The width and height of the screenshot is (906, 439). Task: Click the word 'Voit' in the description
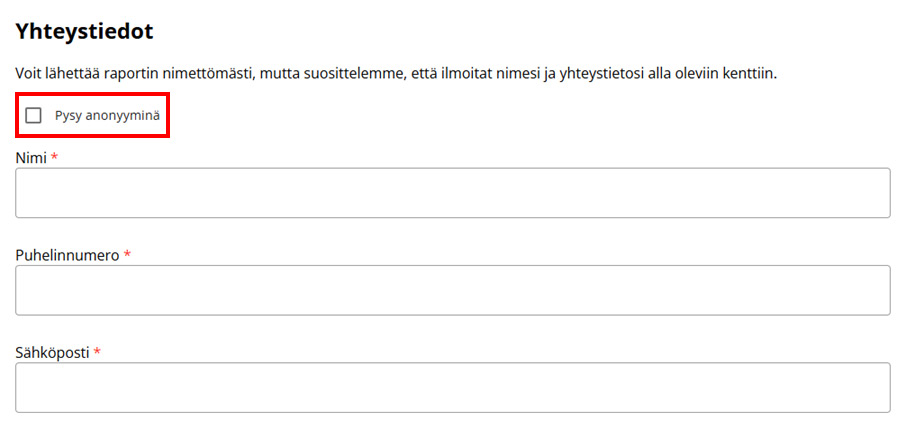29,74
